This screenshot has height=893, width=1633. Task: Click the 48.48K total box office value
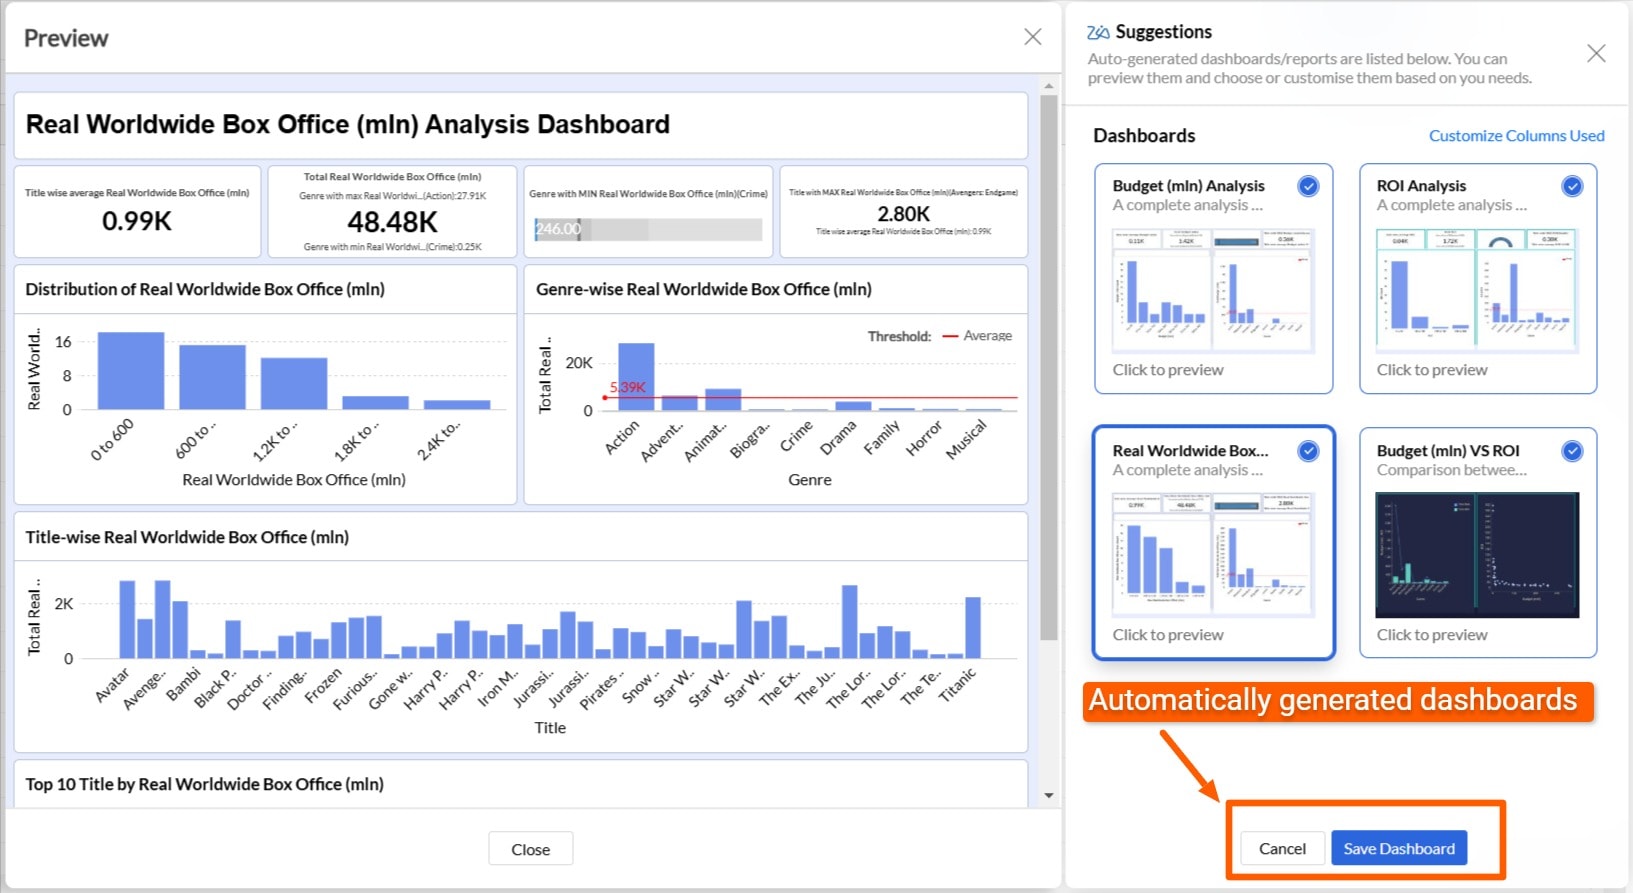(392, 221)
